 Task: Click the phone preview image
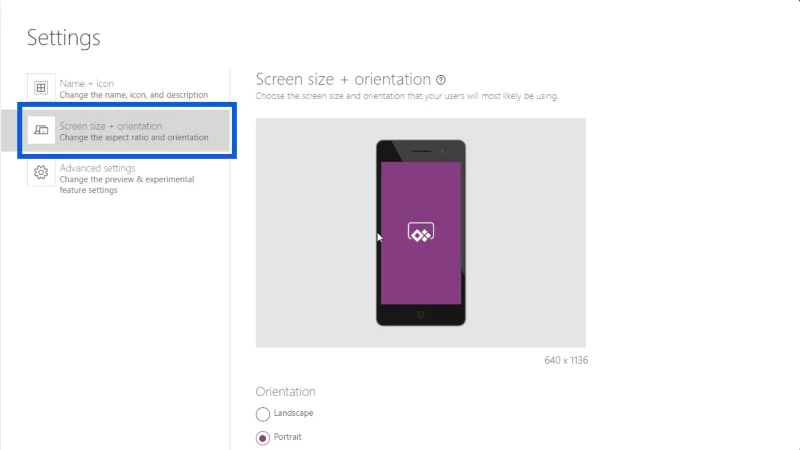point(421,233)
